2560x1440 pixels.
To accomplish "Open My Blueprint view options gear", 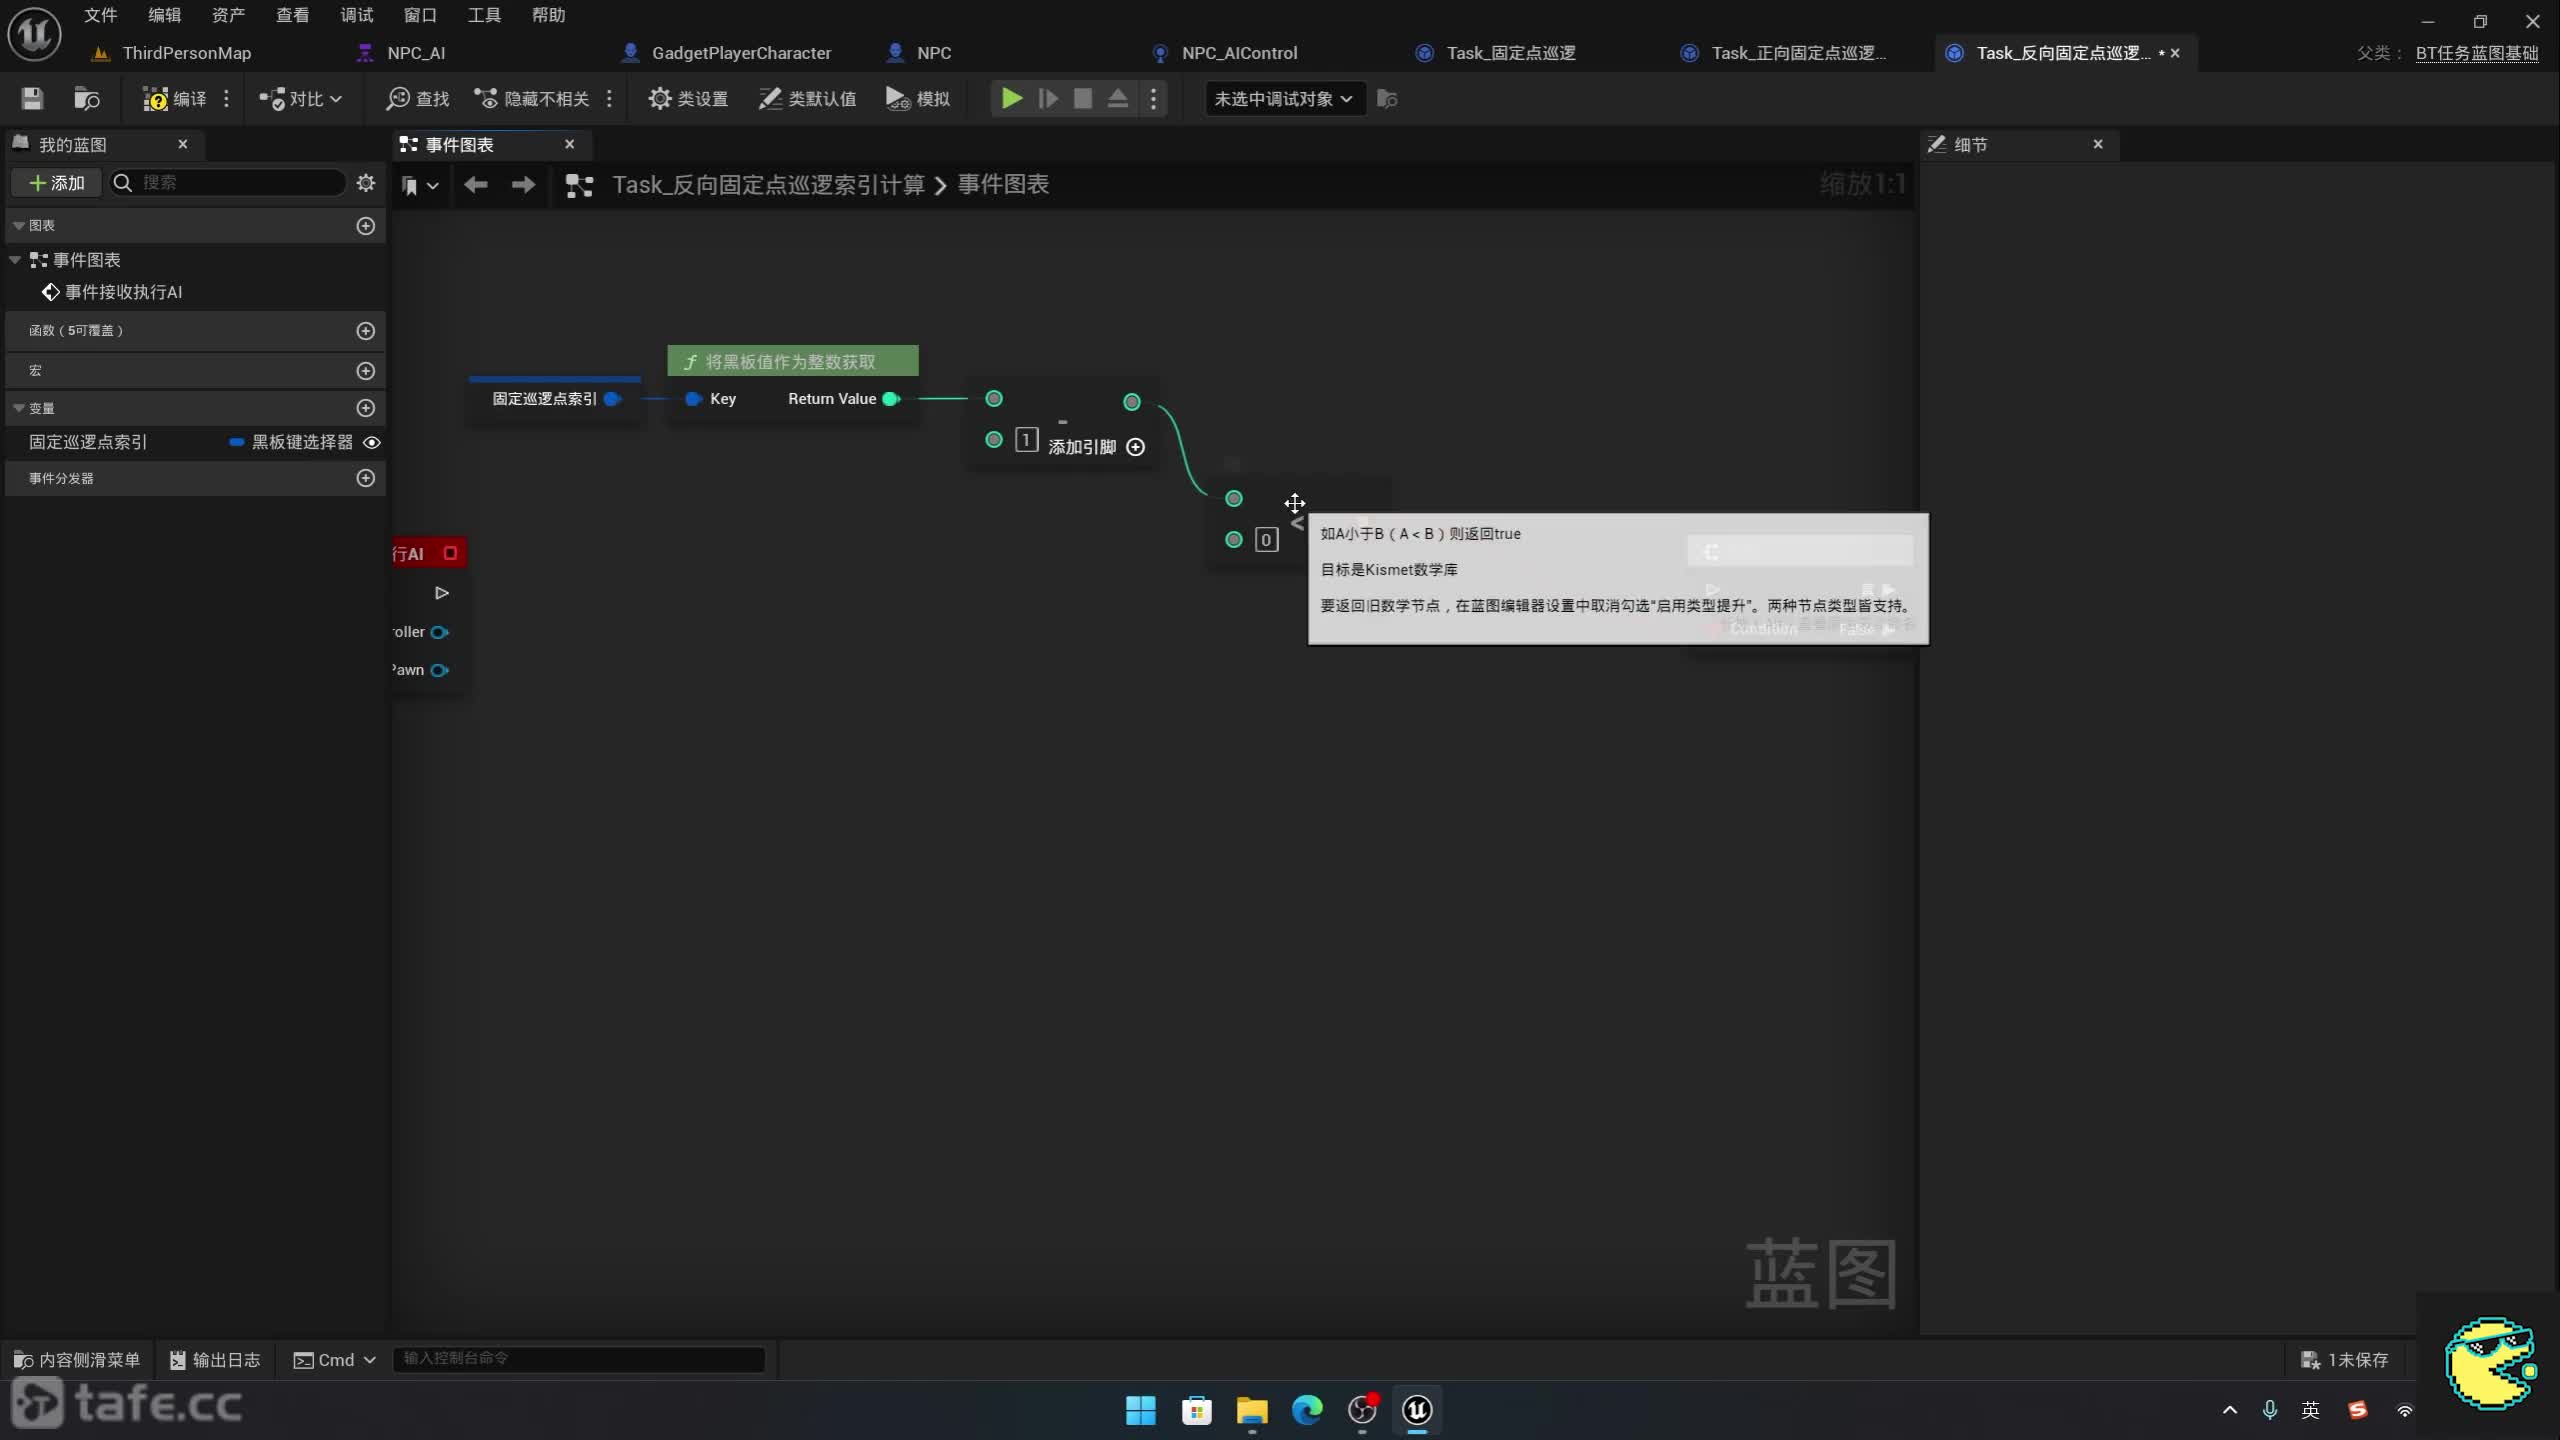I will coord(366,183).
